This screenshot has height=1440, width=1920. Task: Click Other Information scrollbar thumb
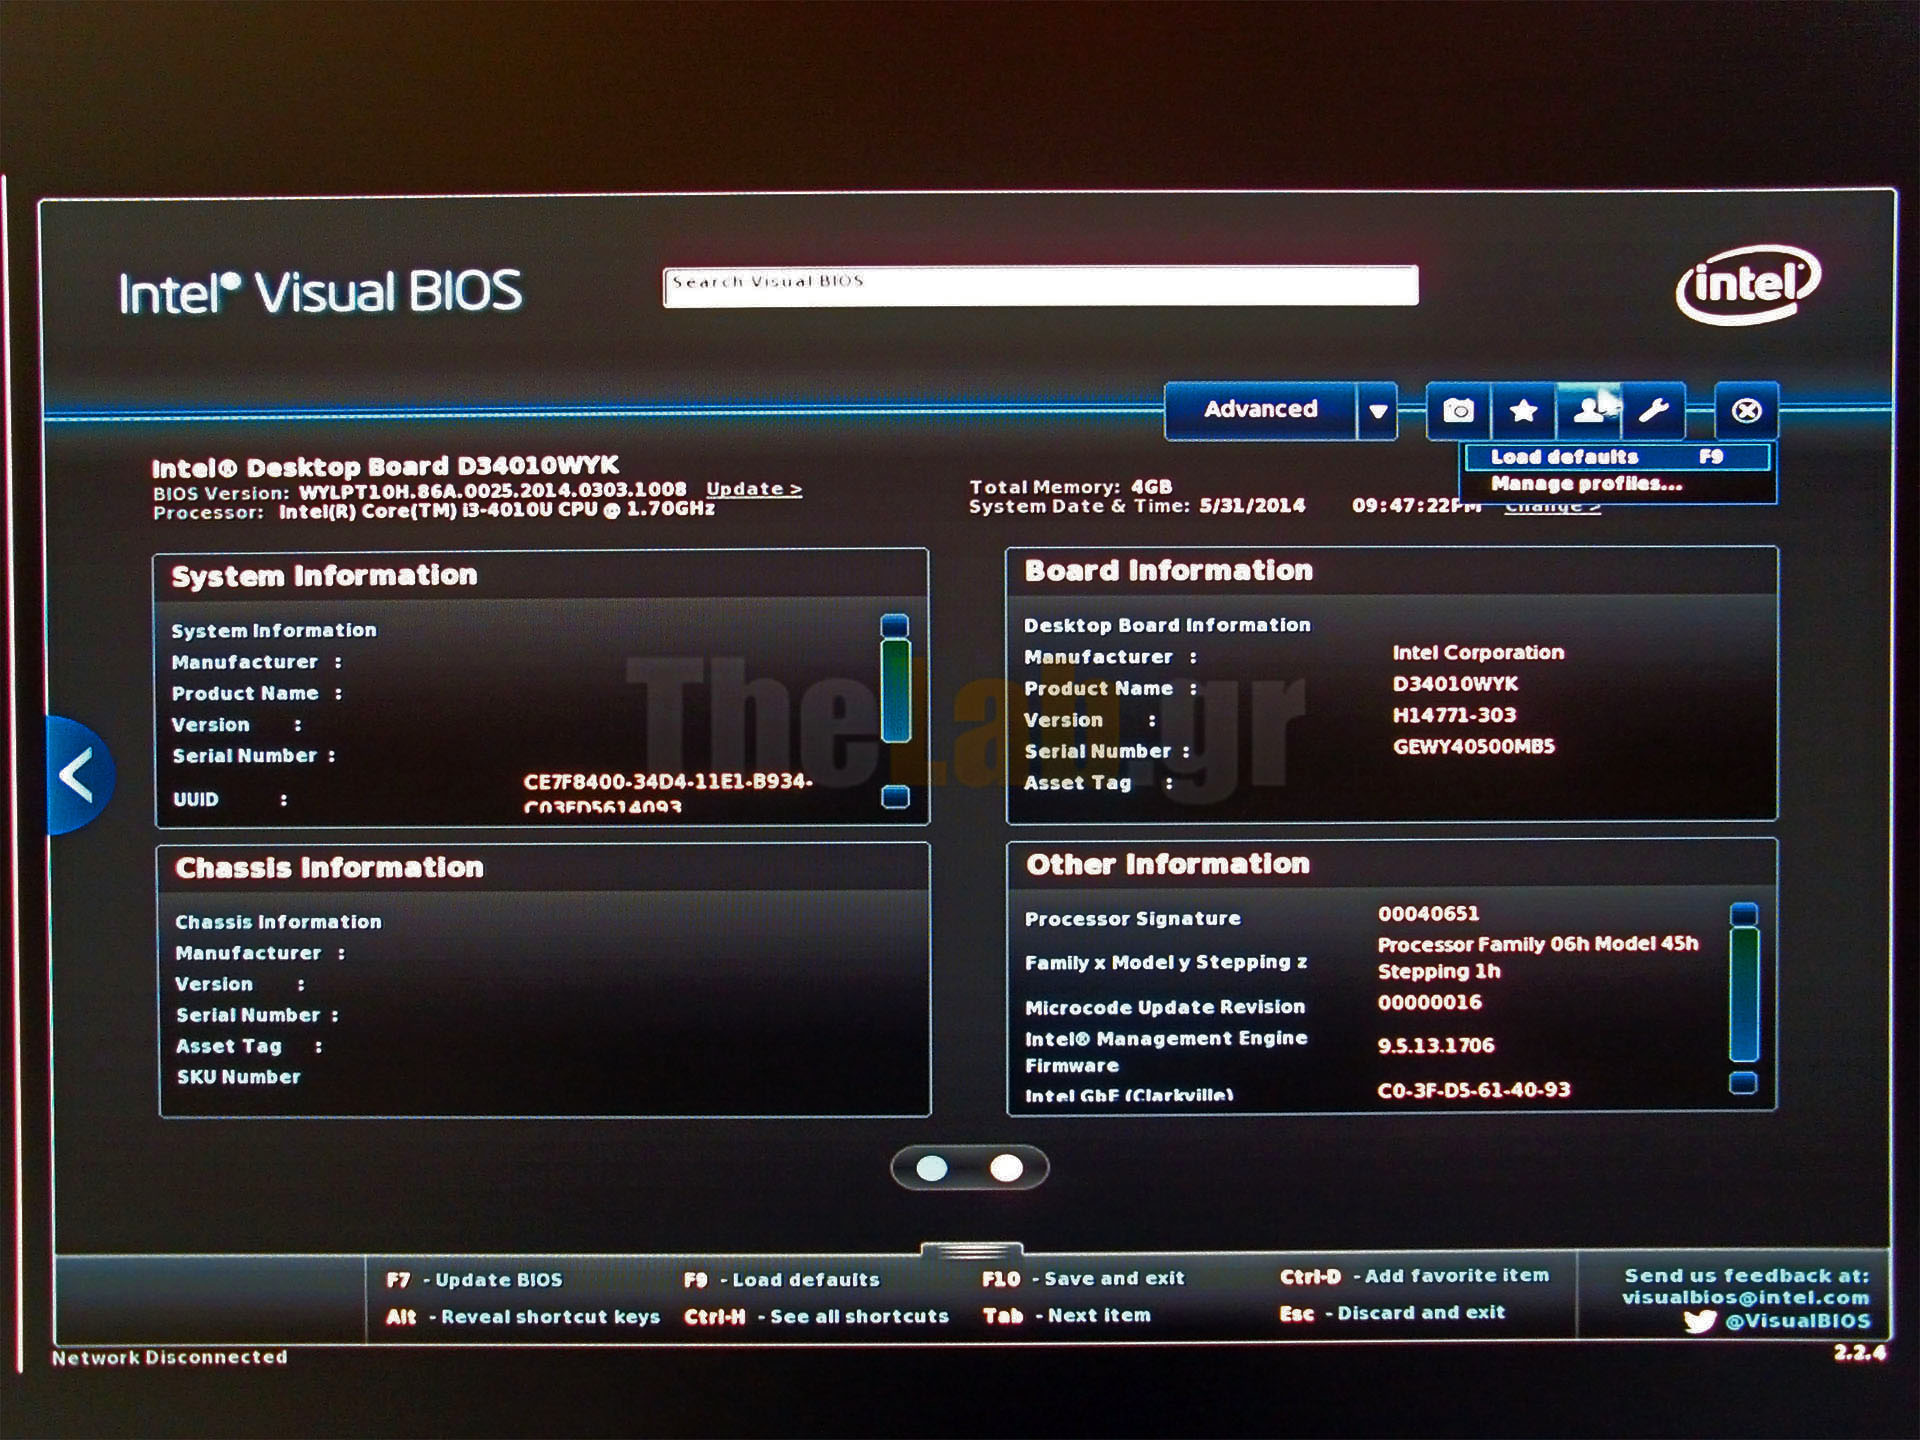pos(1743,995)
